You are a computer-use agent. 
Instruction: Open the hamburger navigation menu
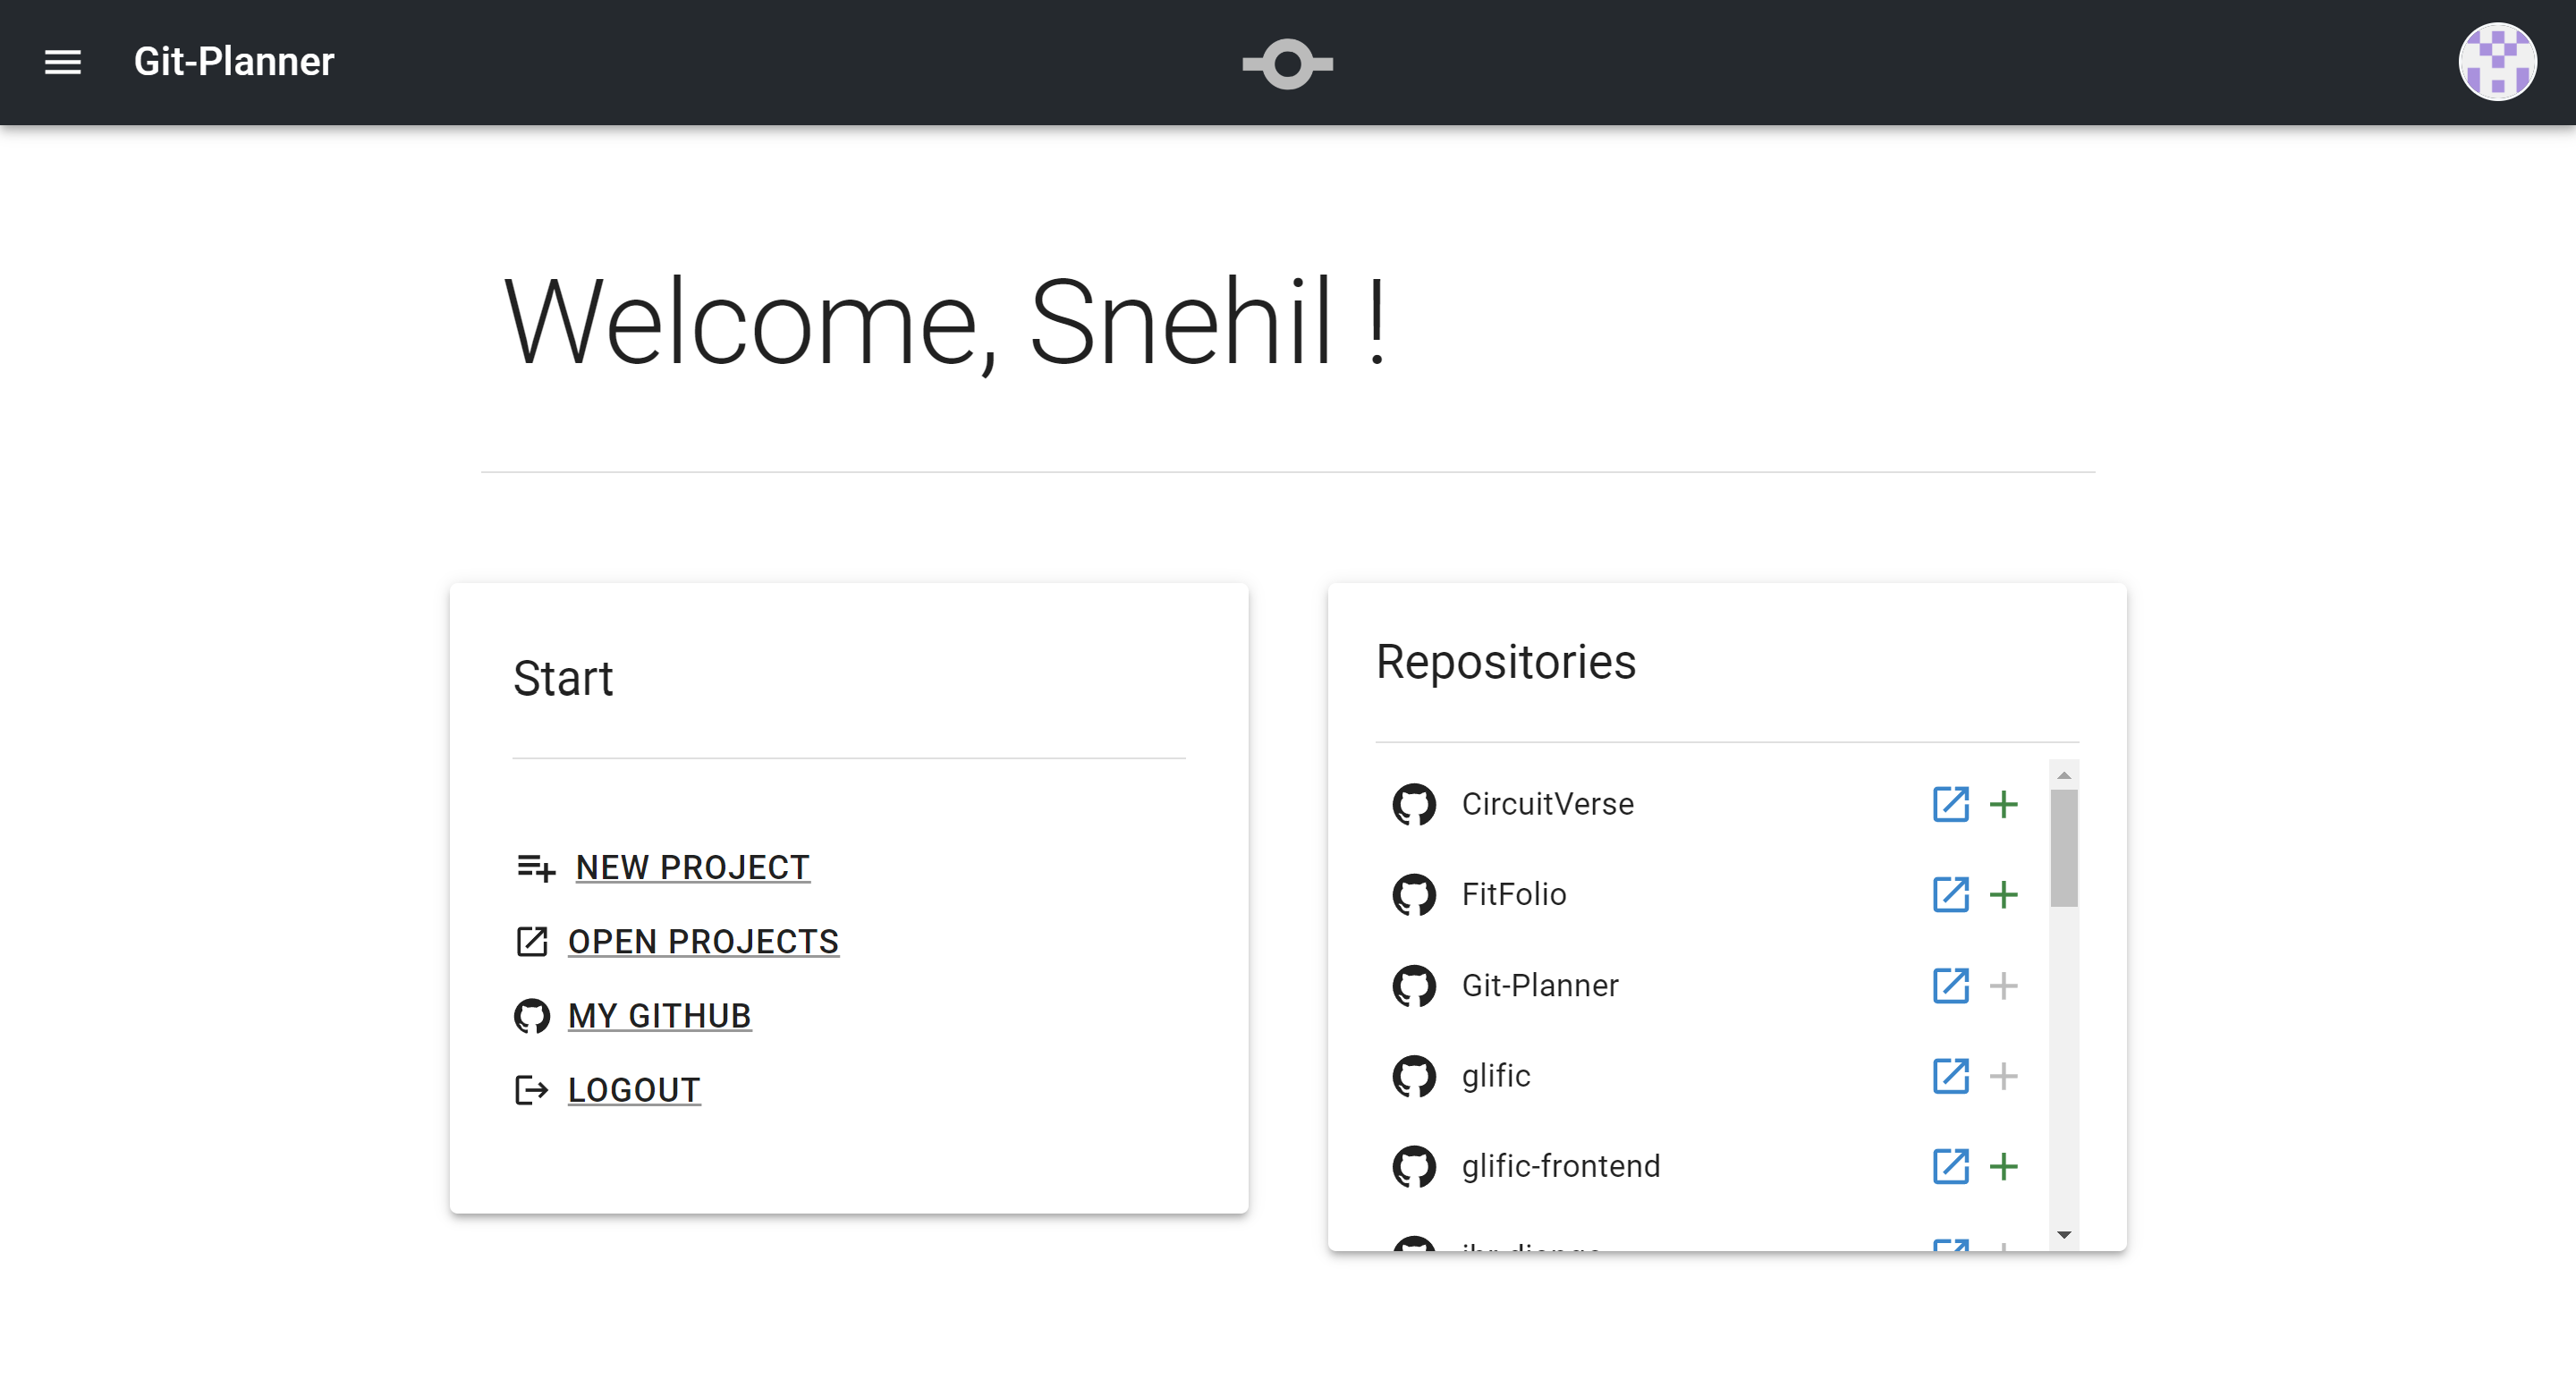(x=62, y=62)
